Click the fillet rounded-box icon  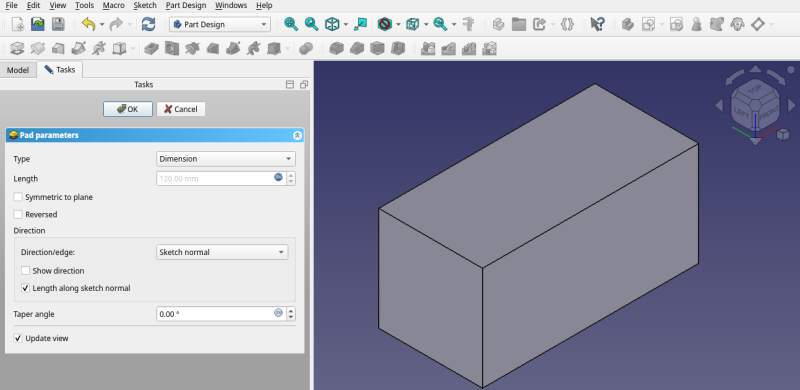(x=336, y=49)
